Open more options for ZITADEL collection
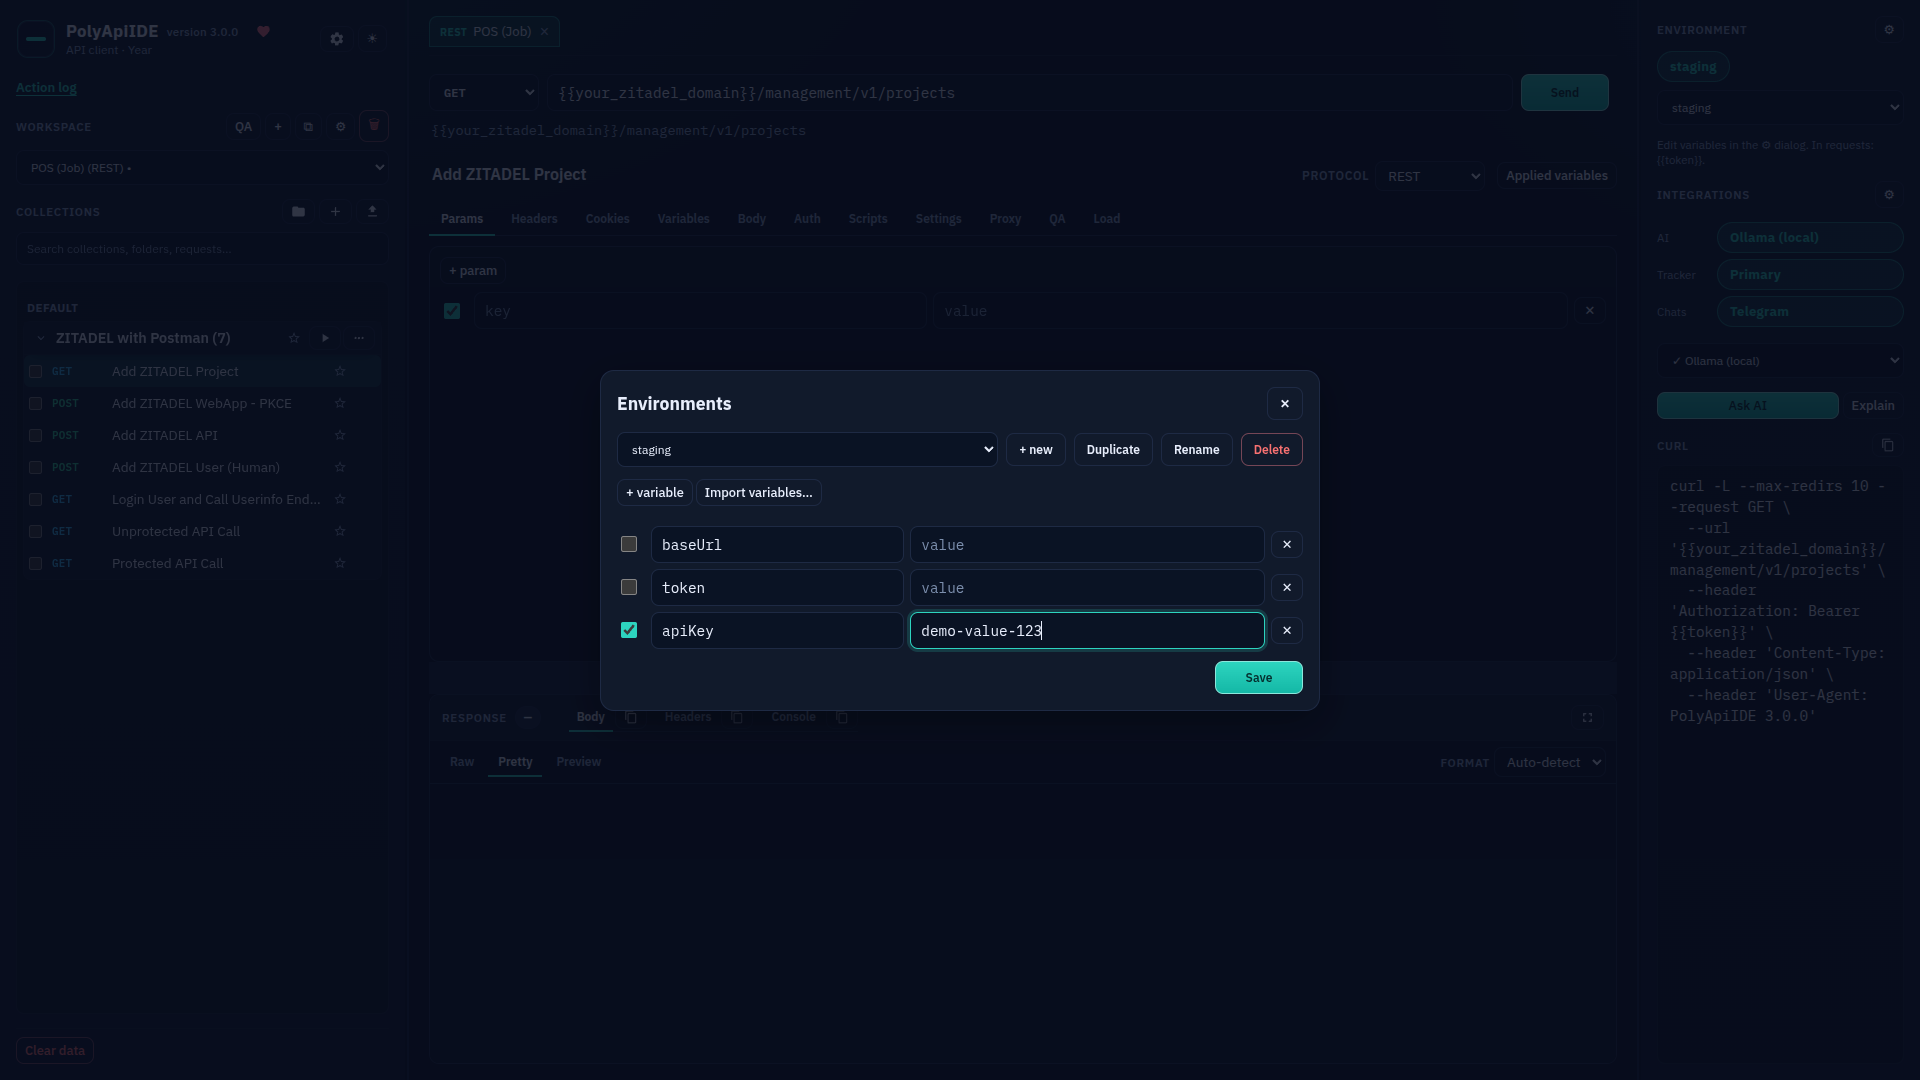The width and height of the screenshot is (1920, 1080). point(359,338)
